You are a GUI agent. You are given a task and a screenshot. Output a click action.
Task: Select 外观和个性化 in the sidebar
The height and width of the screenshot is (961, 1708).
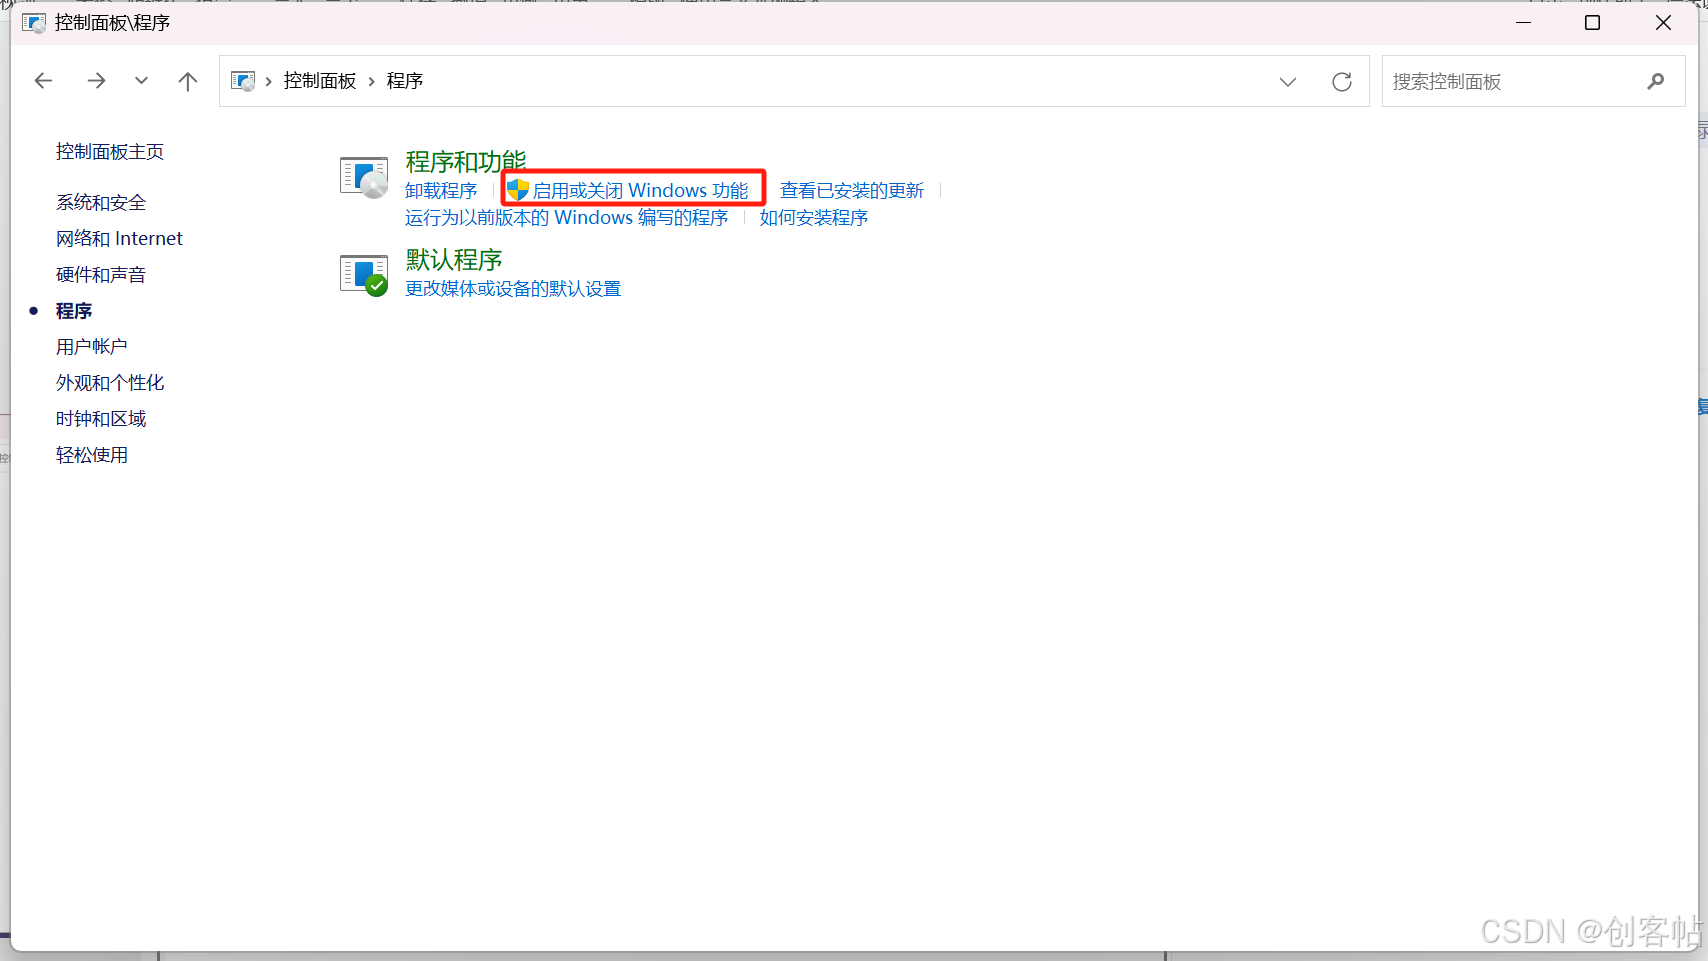click(110, 383)
